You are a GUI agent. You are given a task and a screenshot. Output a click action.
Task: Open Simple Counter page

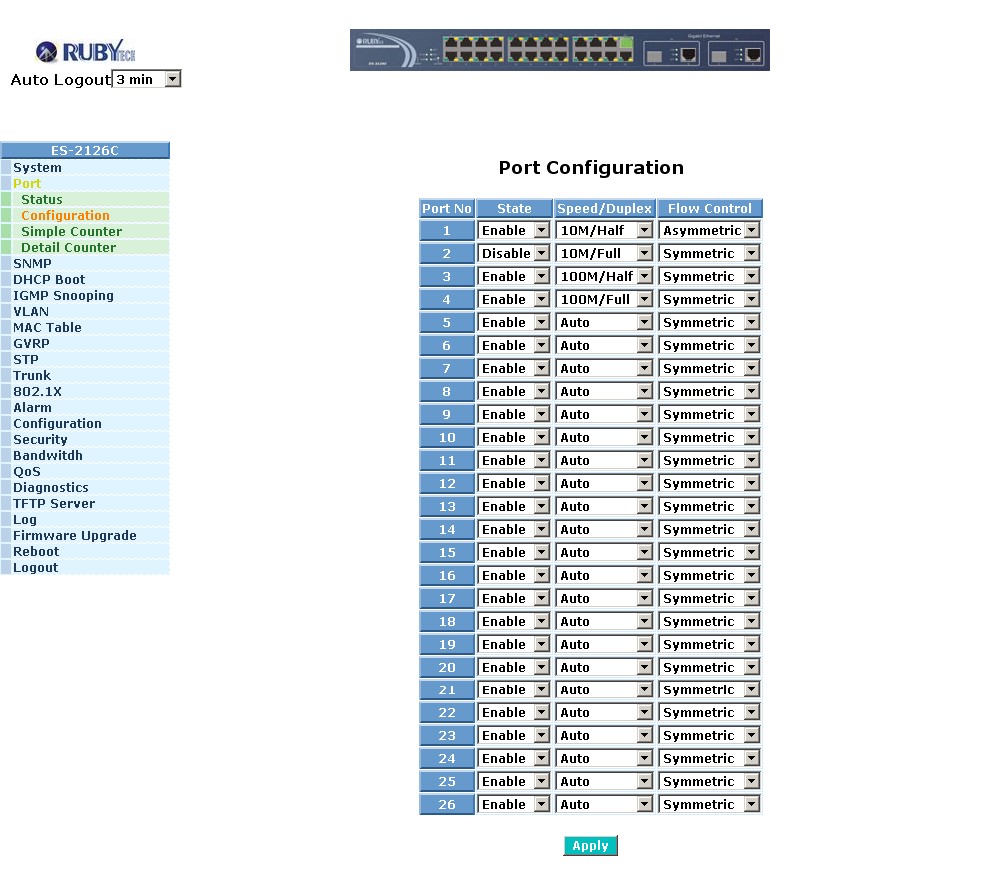[72, 231]
